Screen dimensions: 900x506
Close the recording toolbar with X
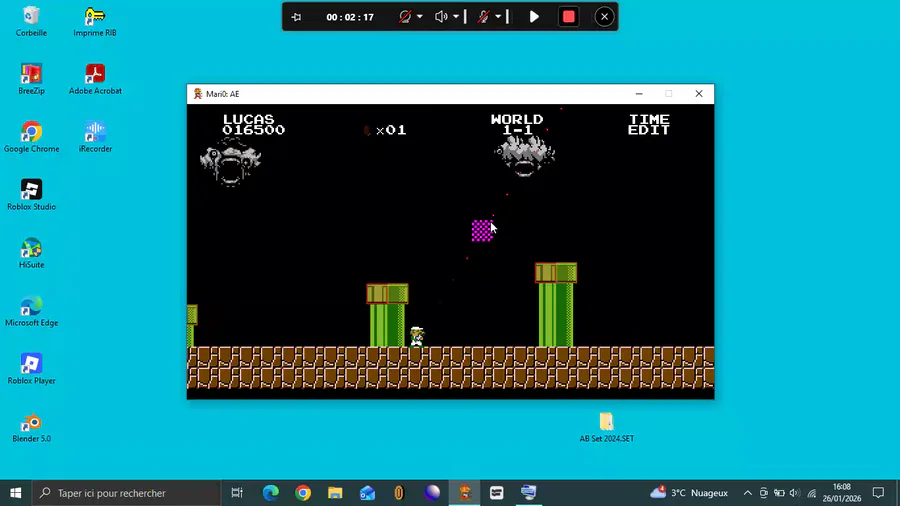click(x=604, y=17)
